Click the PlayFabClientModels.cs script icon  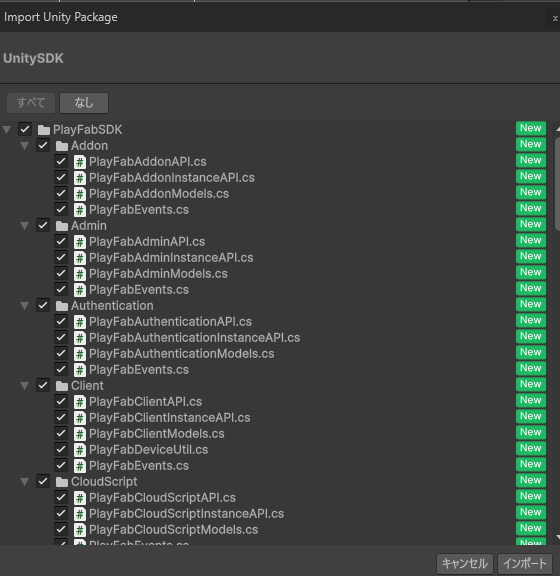80,434
